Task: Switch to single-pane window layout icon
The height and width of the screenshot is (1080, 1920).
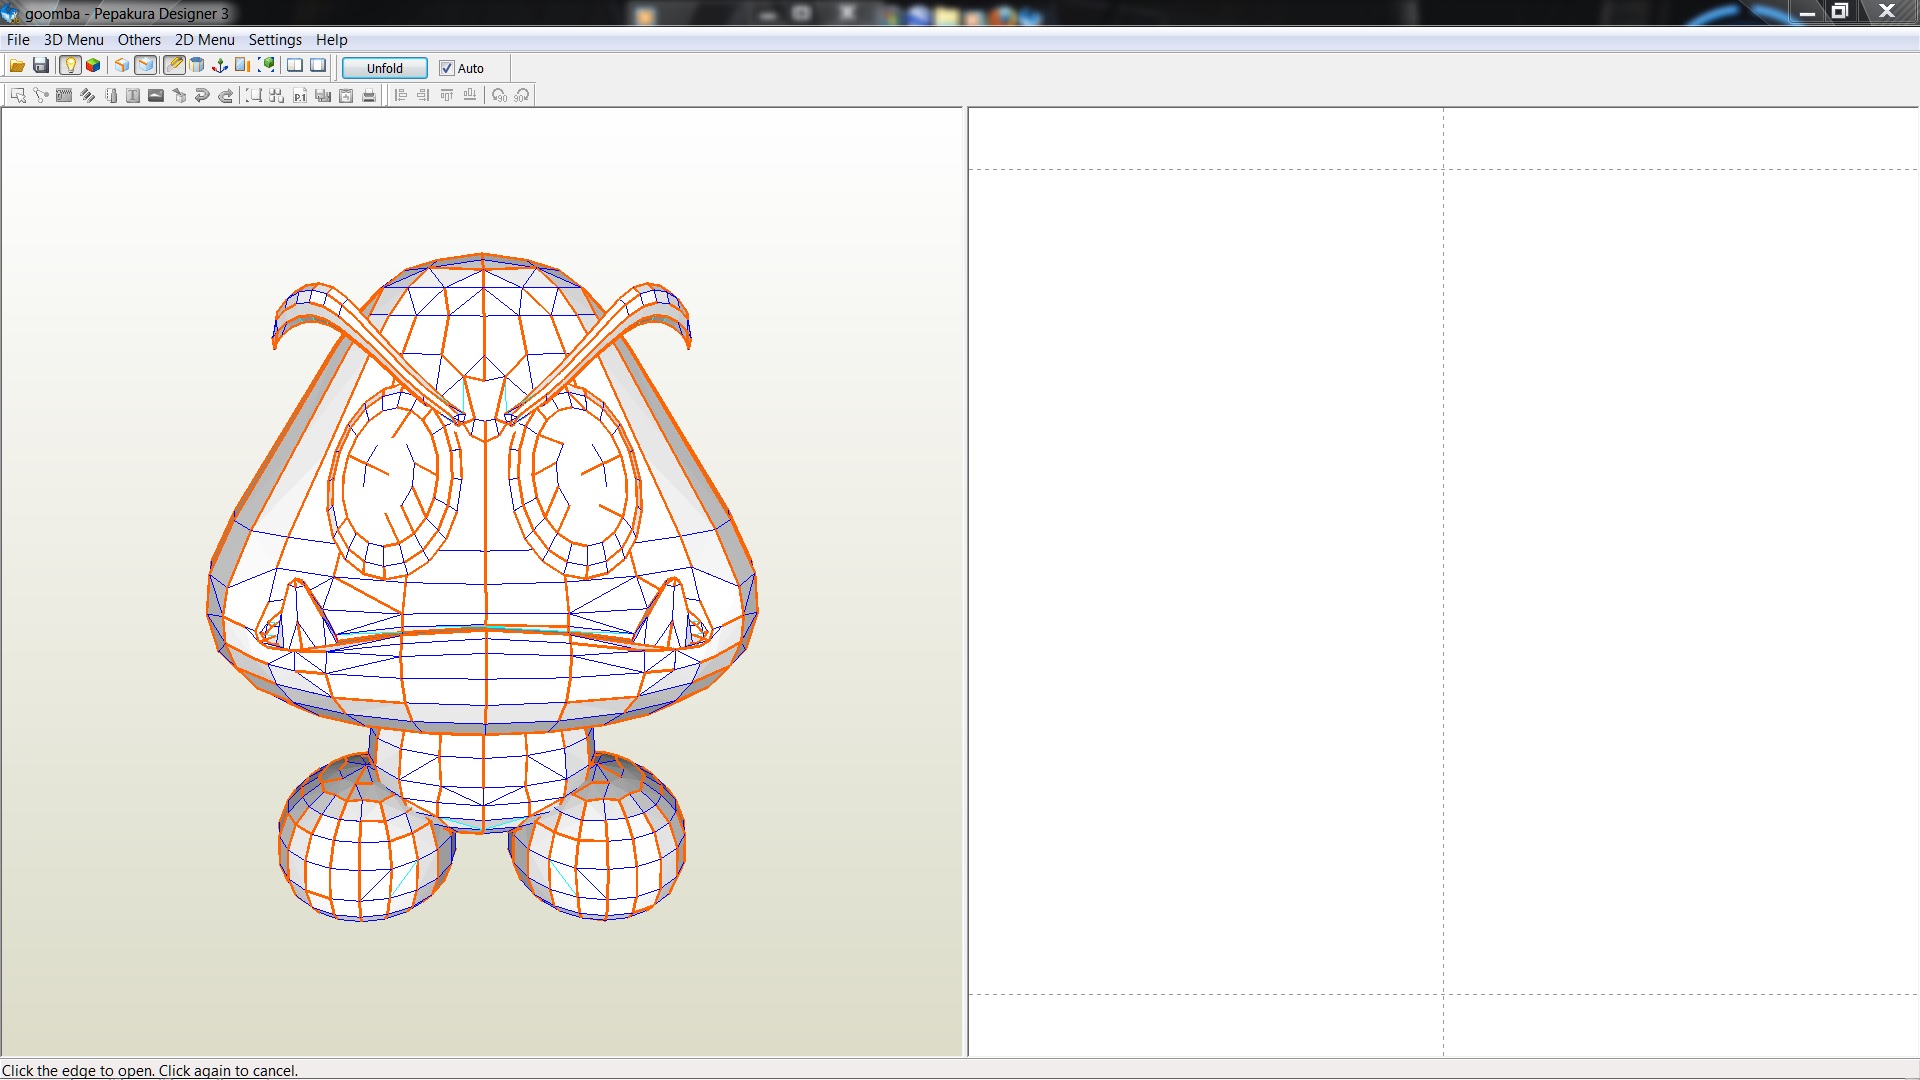Action: (318, 66)
